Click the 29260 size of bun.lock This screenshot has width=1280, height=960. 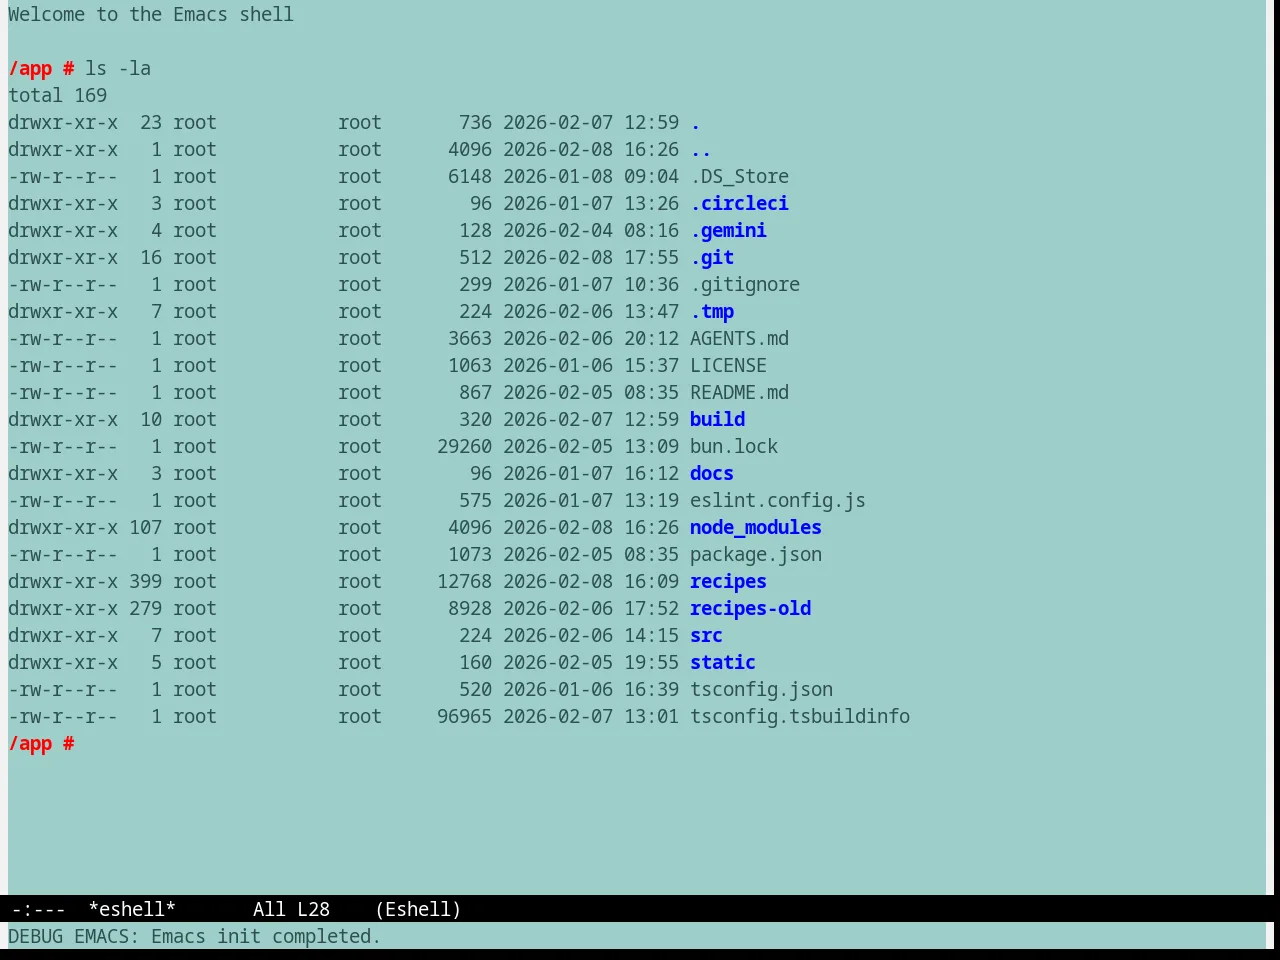click(464, 447)
